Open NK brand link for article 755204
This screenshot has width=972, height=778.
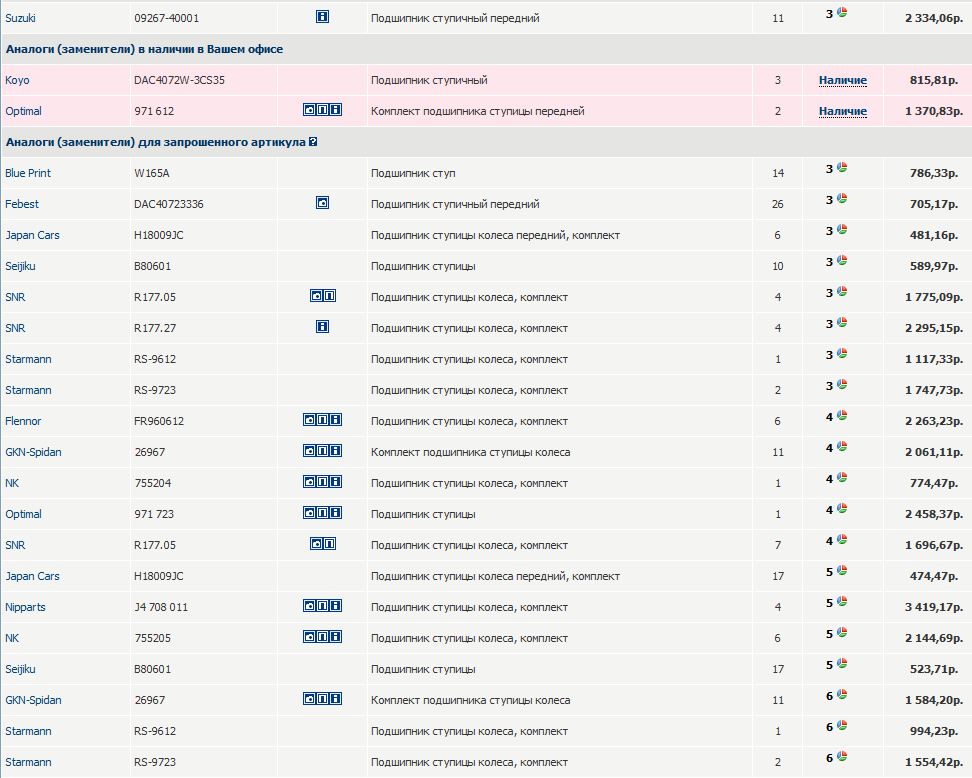click(x=12, y=483)
